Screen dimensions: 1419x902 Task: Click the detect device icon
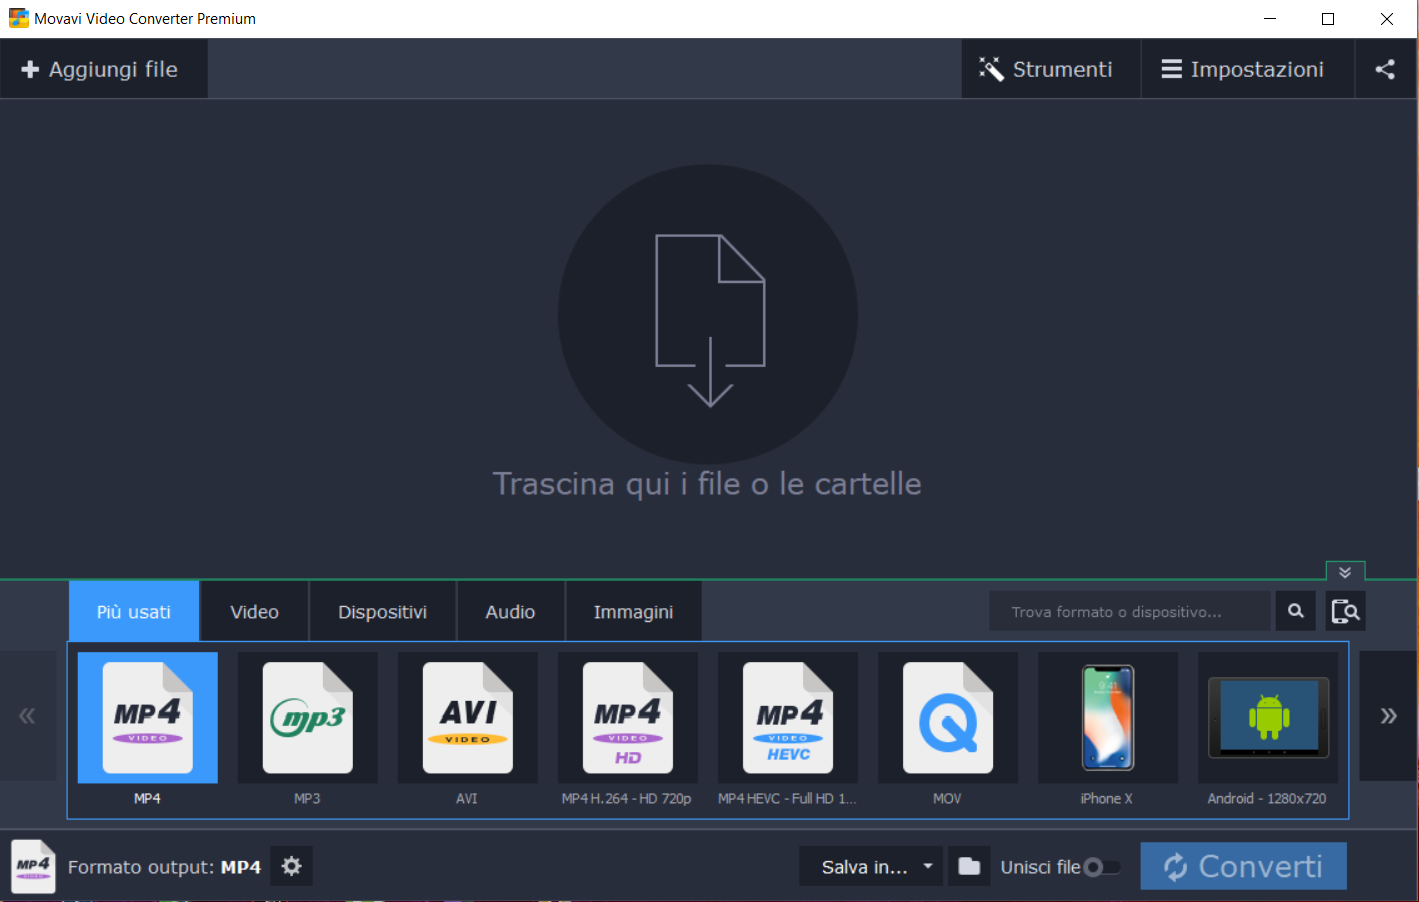coord(1346,611)
